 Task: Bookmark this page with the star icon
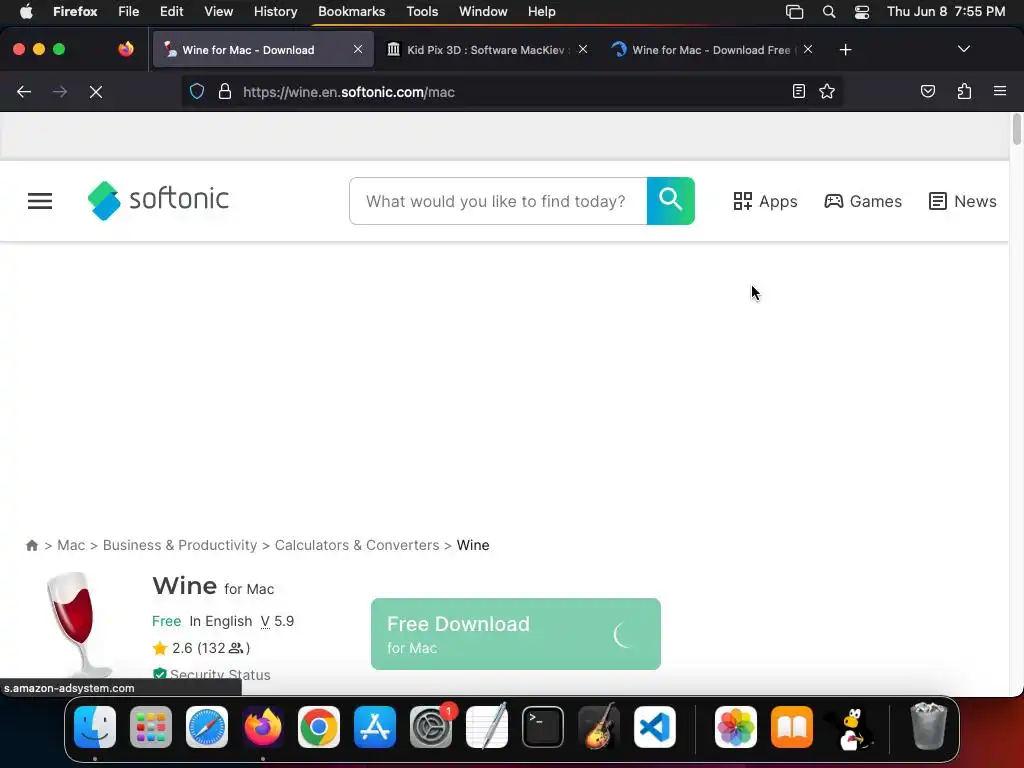click(827, 91)
